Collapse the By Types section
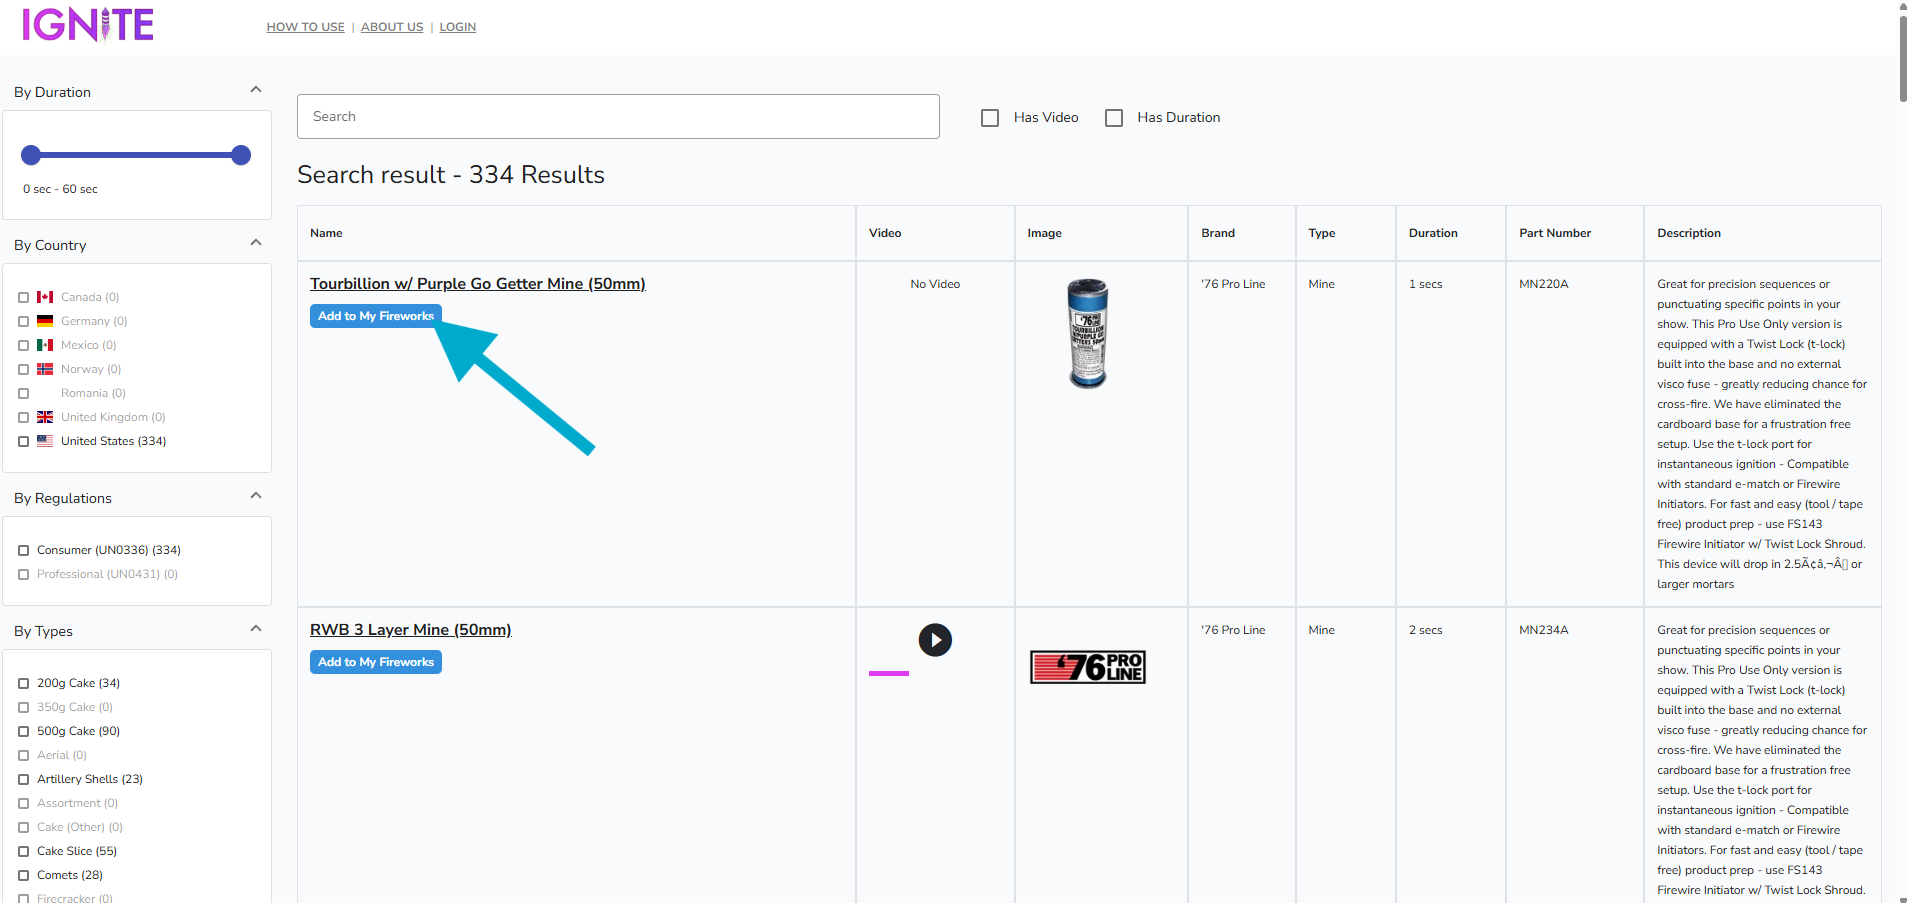 (x=256, y=629)
